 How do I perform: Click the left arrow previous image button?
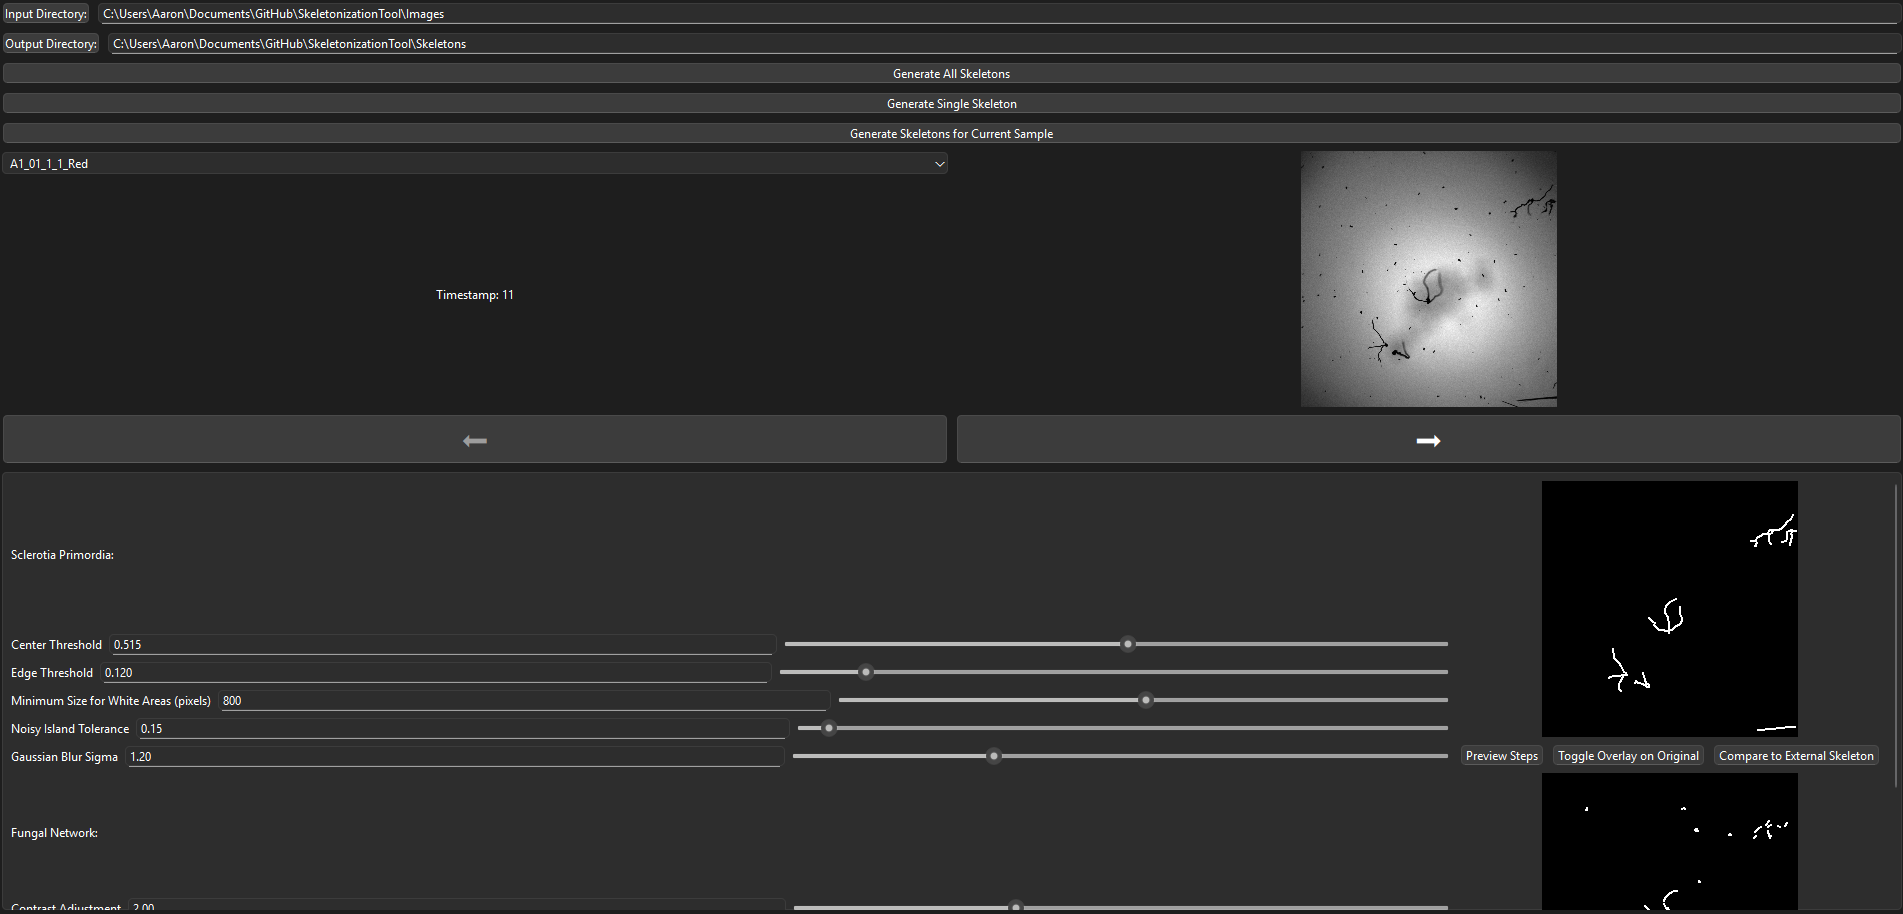tap(474, 440)
